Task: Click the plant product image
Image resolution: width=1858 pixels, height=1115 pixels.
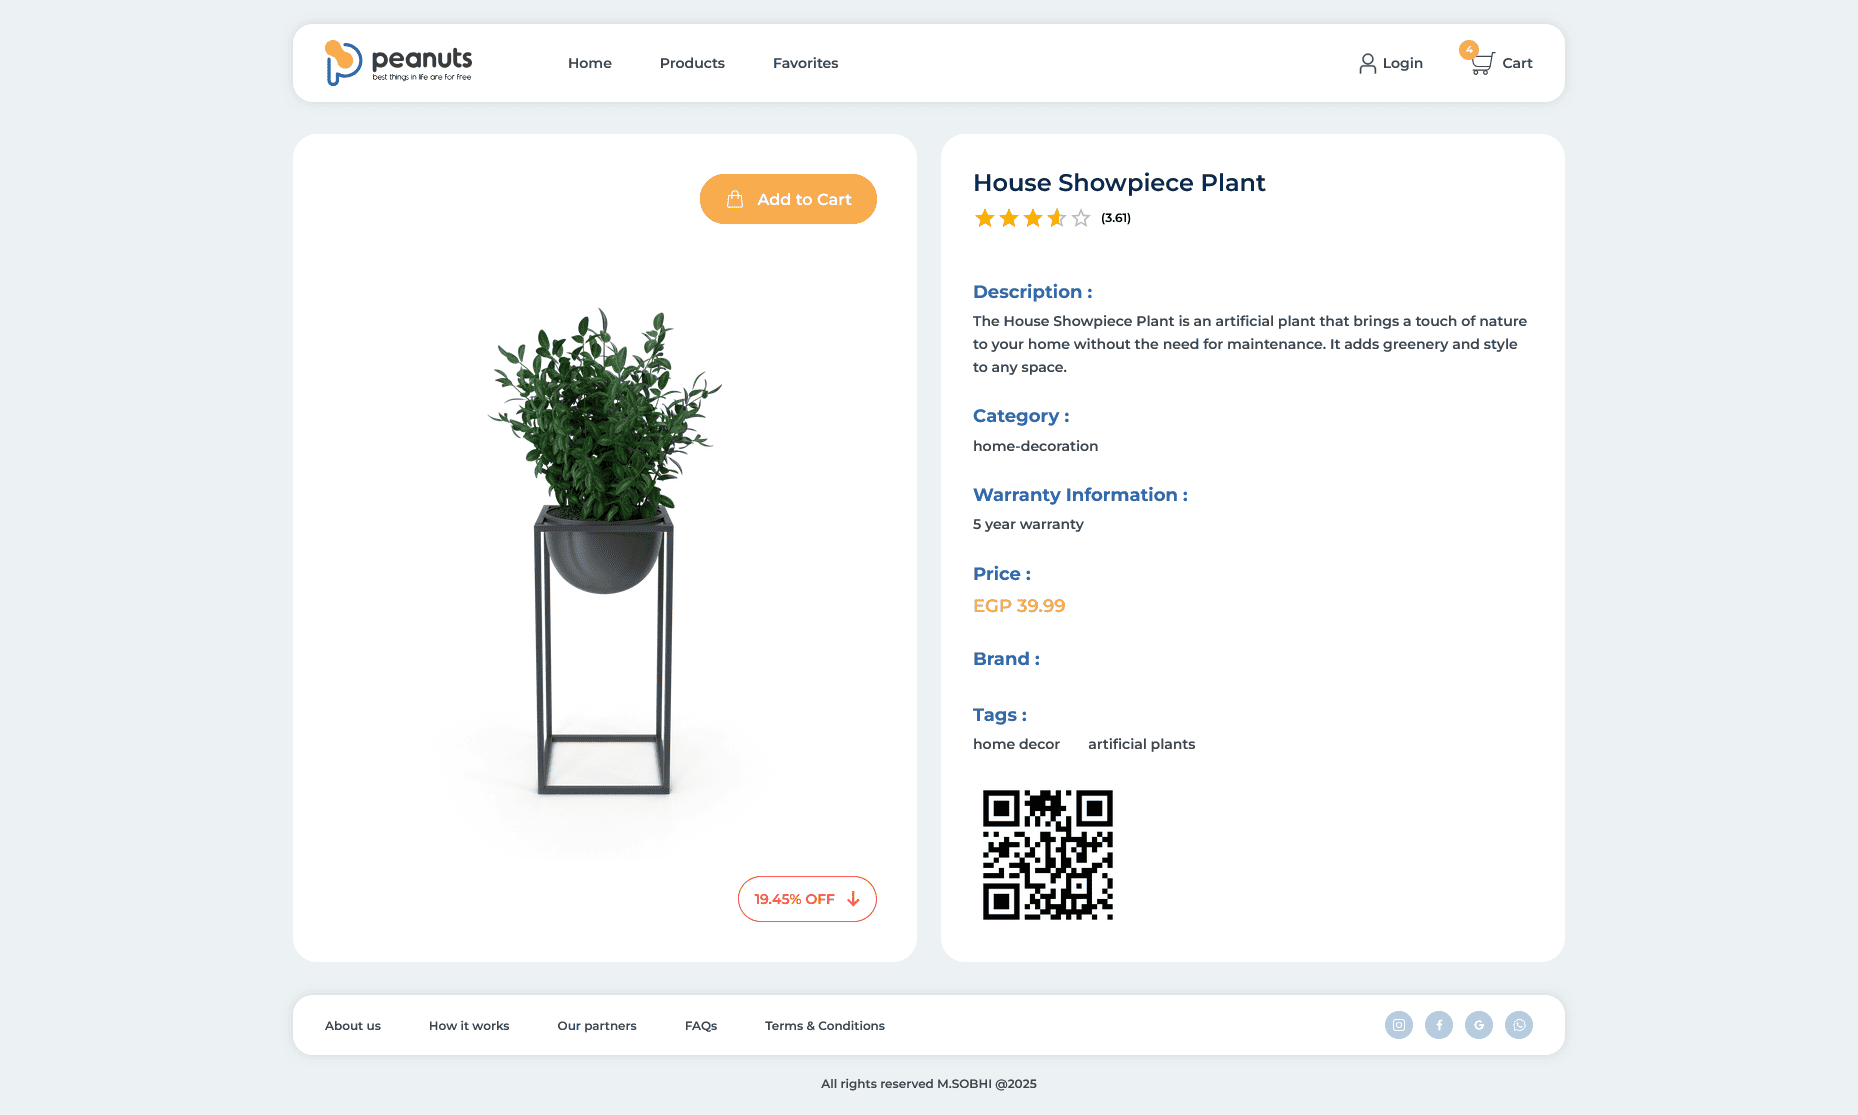Action: tap(604, 550)
